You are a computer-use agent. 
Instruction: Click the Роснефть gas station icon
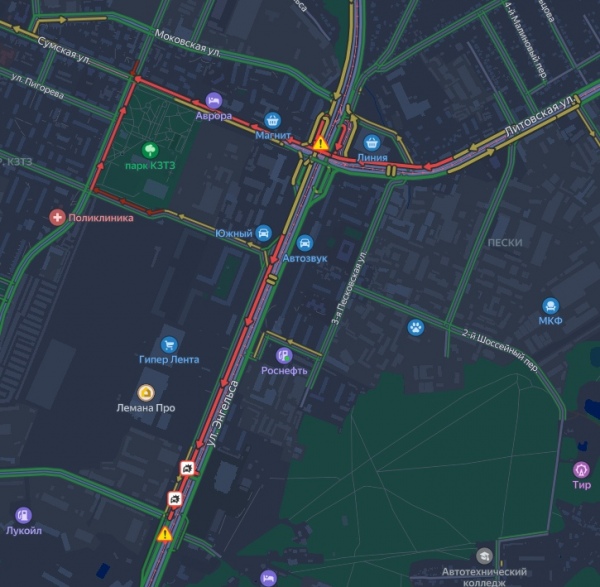284,356
